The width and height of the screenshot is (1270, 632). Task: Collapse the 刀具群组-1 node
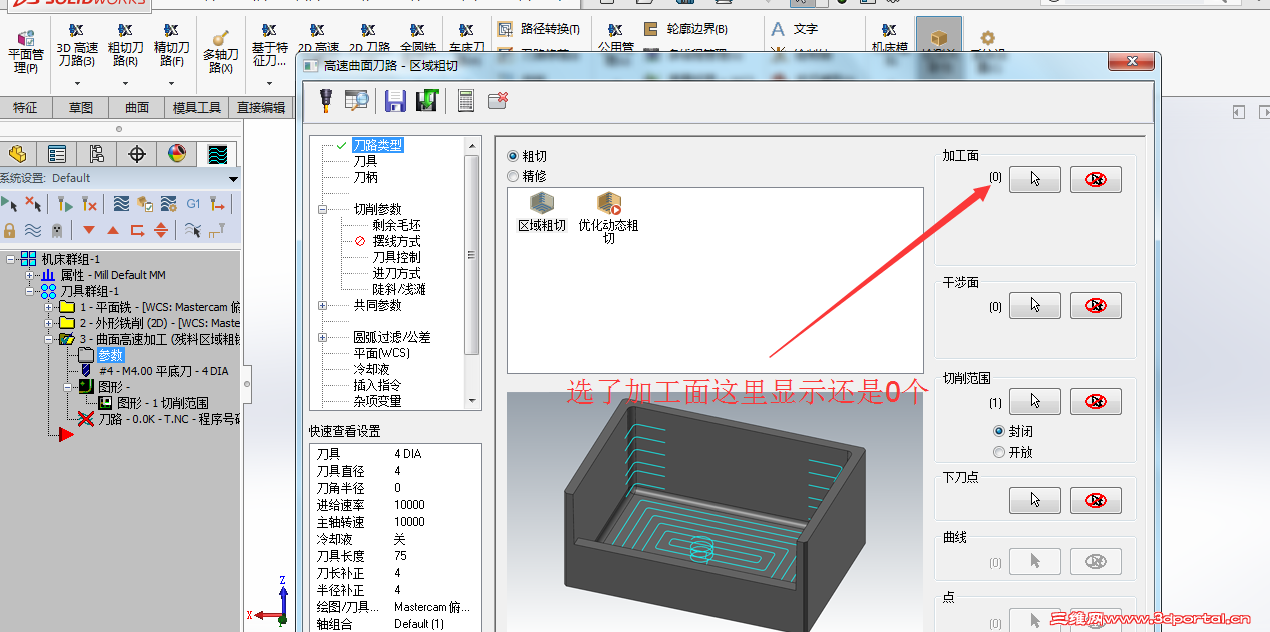[29, 291]
